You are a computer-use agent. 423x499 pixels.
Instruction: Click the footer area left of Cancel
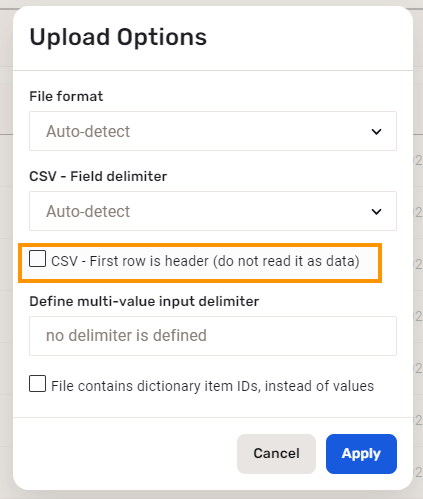point(125,454)
